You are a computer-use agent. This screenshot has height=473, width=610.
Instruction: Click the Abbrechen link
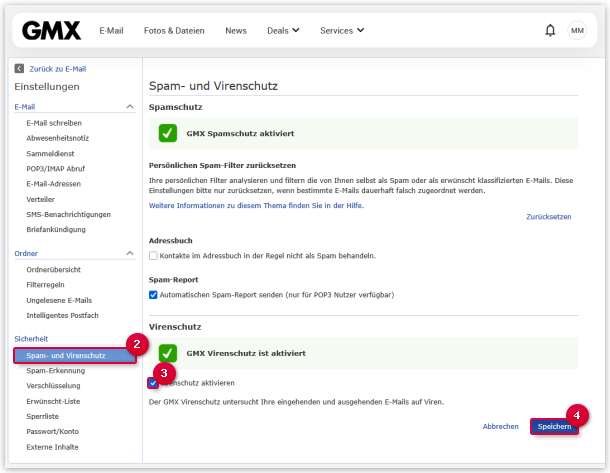point(500,426)
